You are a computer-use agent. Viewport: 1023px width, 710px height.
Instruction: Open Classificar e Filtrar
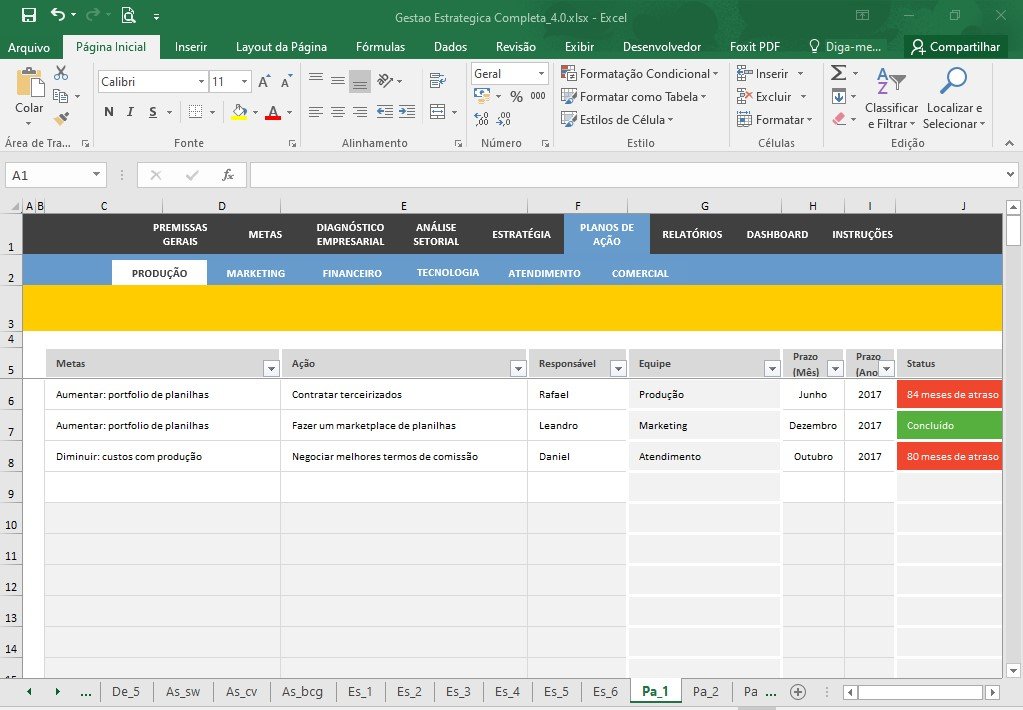click(891, 98)
